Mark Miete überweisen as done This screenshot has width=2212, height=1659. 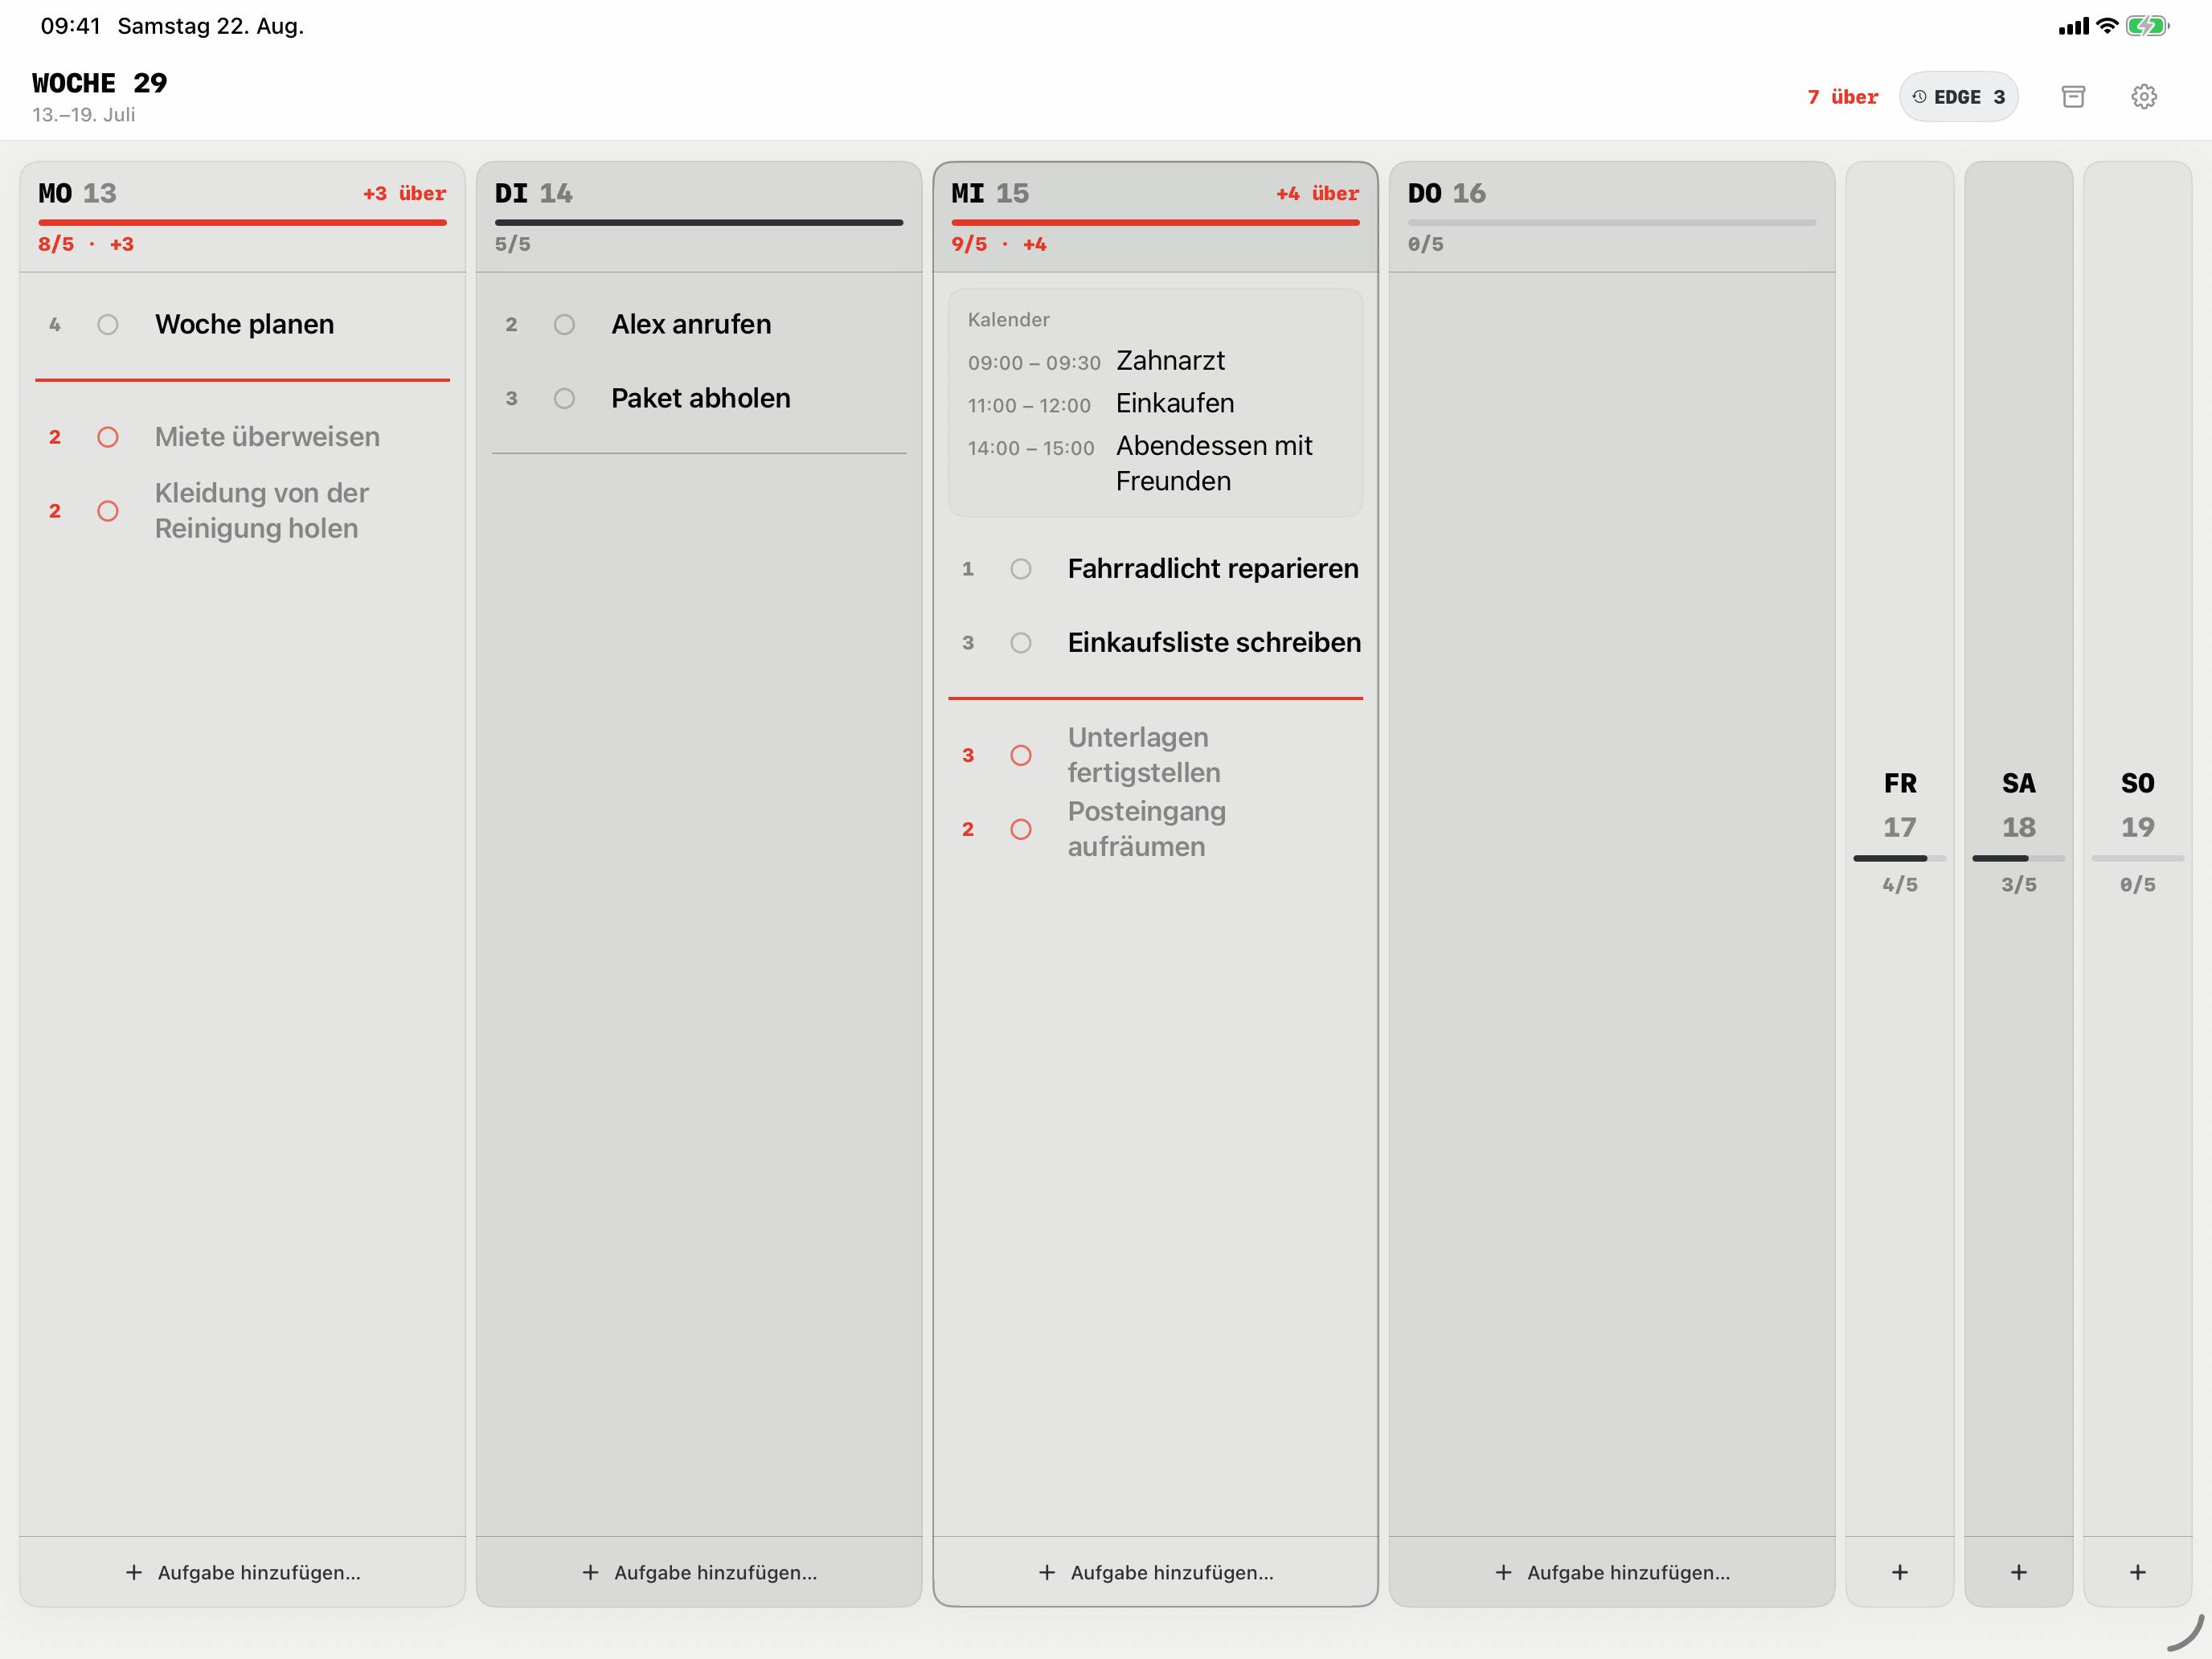pyautogui.click(x=108, y=437)
